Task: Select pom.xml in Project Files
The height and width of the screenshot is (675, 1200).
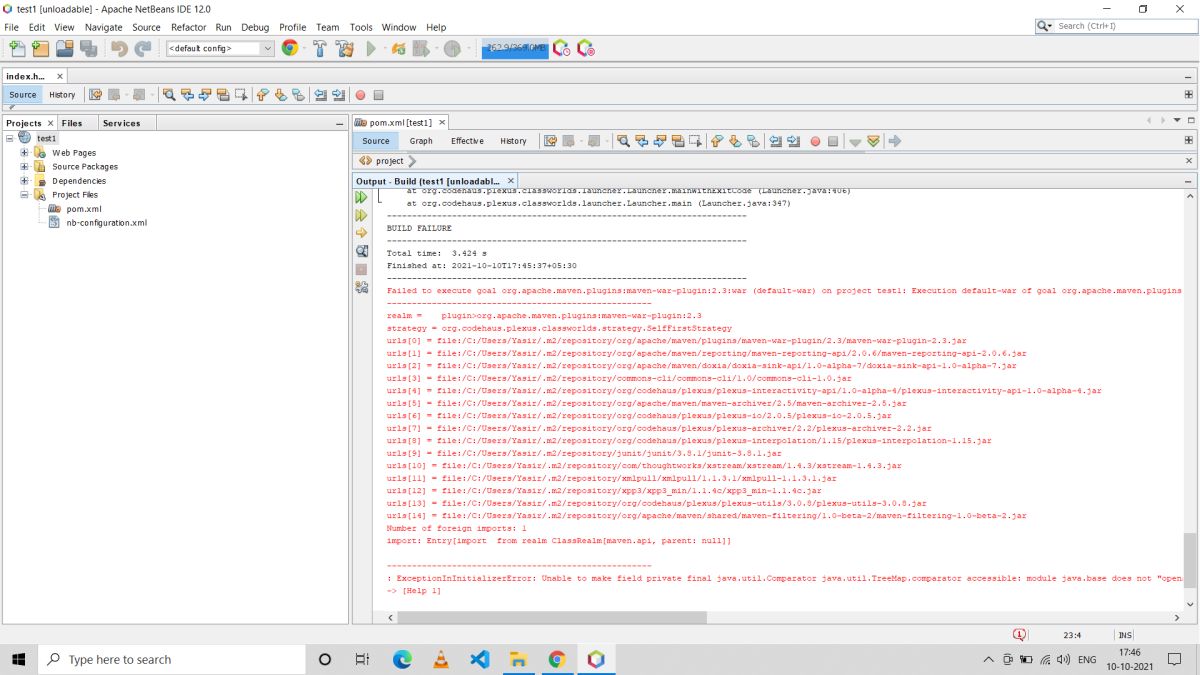Action: [84, 209]
